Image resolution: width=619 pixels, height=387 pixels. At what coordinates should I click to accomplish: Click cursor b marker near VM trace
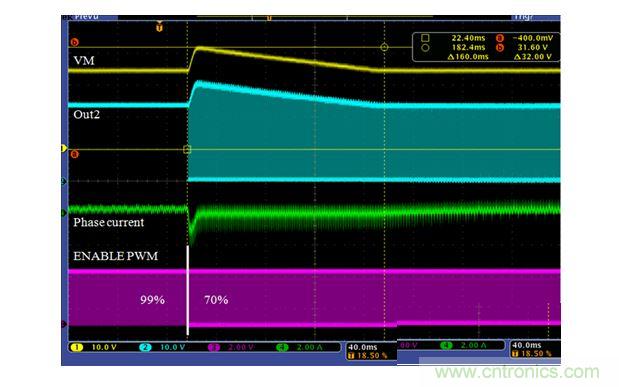(74, 42)
